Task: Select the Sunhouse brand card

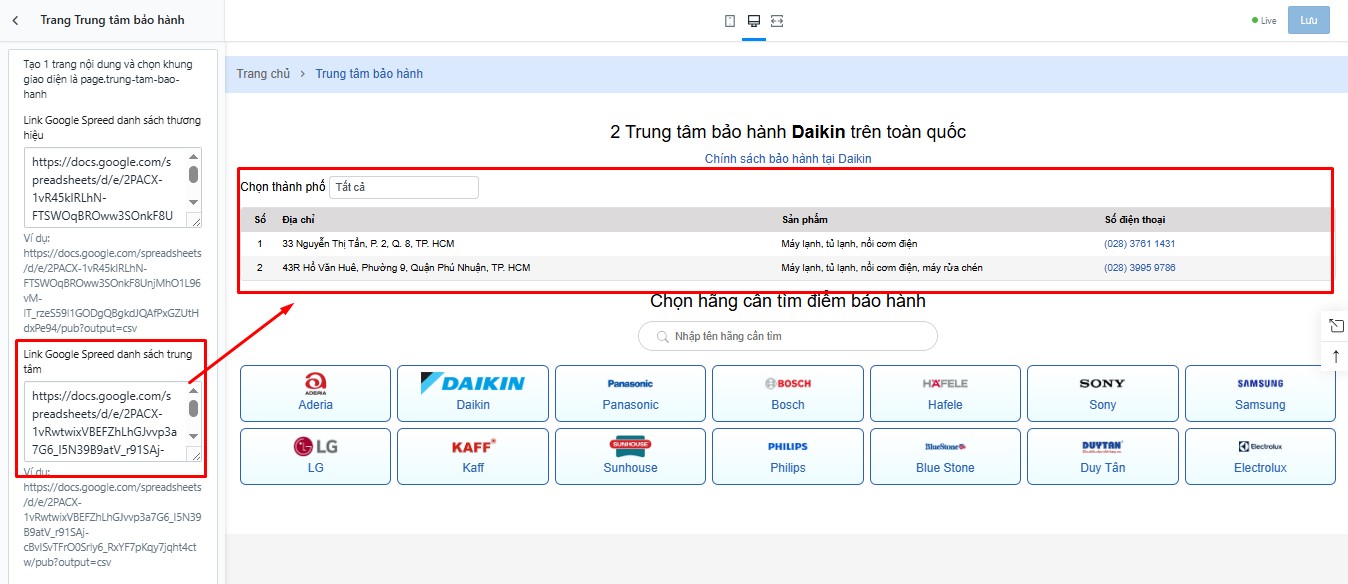Action: pyautogui.click(x=630, y=456)
